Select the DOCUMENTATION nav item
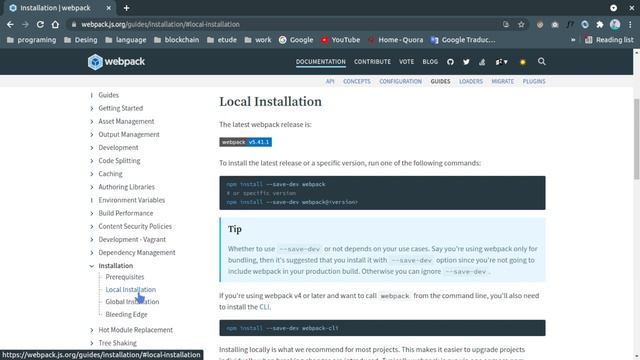 click(x=321, y=62)
